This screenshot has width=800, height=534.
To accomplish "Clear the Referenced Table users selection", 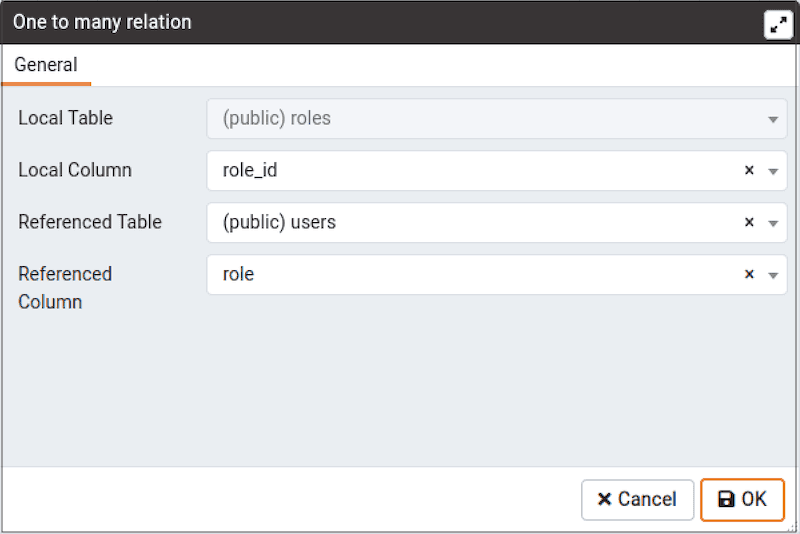I will [749, 223].
